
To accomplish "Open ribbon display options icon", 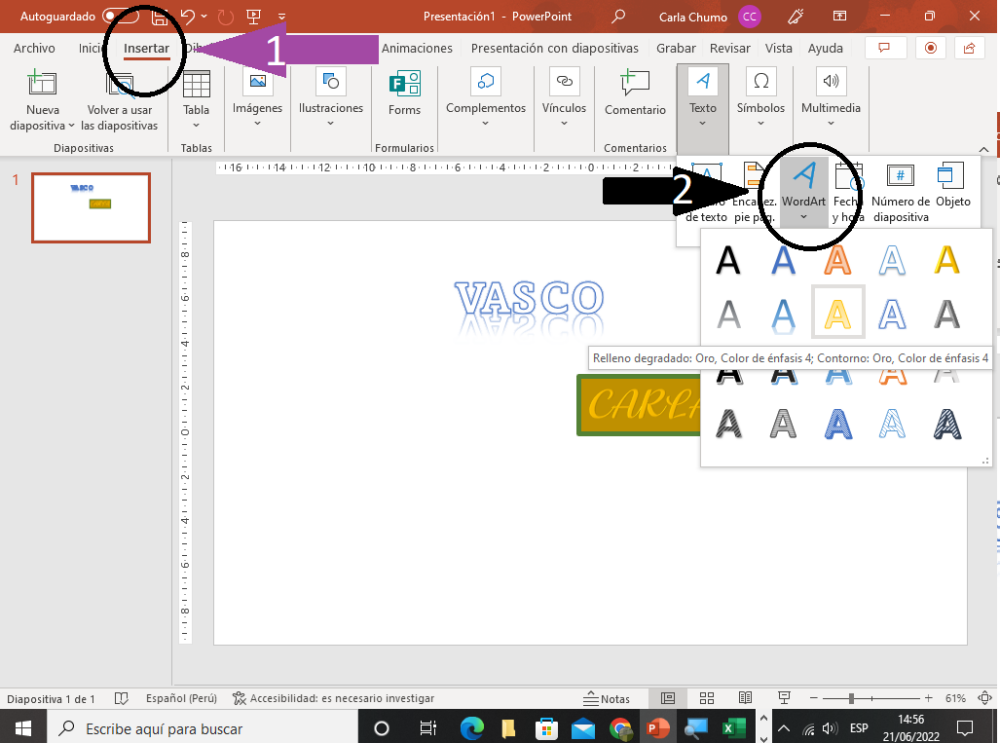I will [x=840, y=17].
